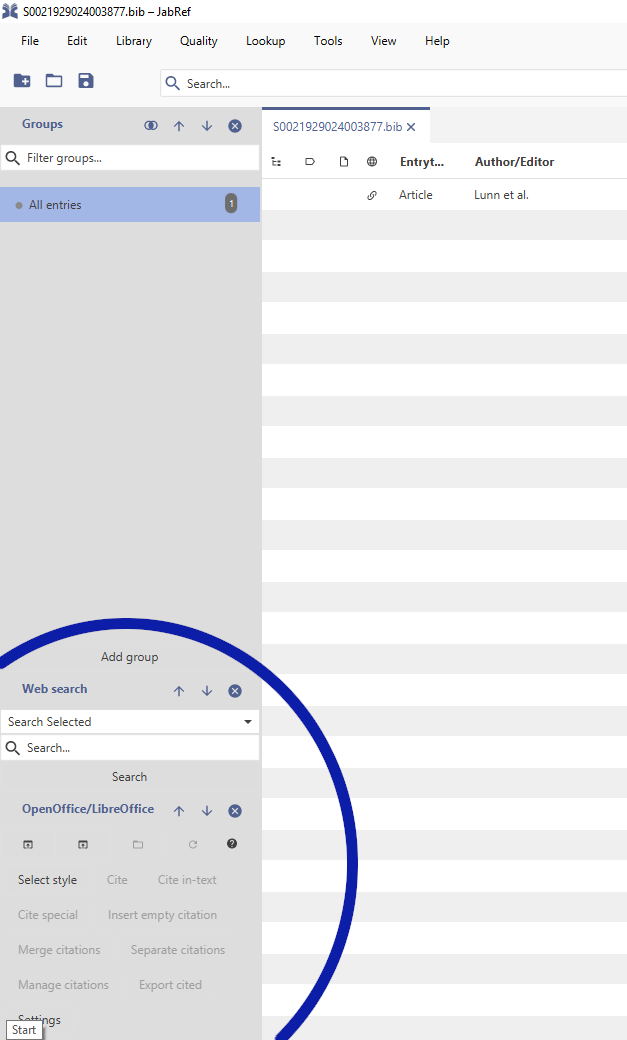Screen dimensions: 627x1040
Task: Click the Open library folder icon
Action: click(54, 81)
